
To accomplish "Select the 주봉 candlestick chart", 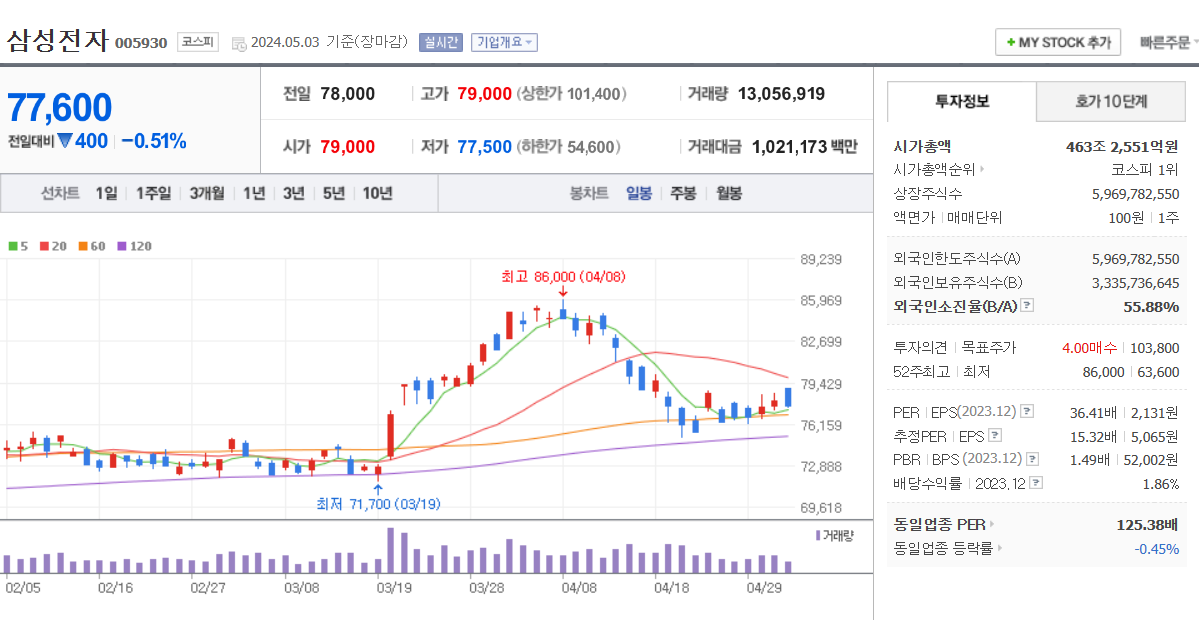I will tap(683, 193).
